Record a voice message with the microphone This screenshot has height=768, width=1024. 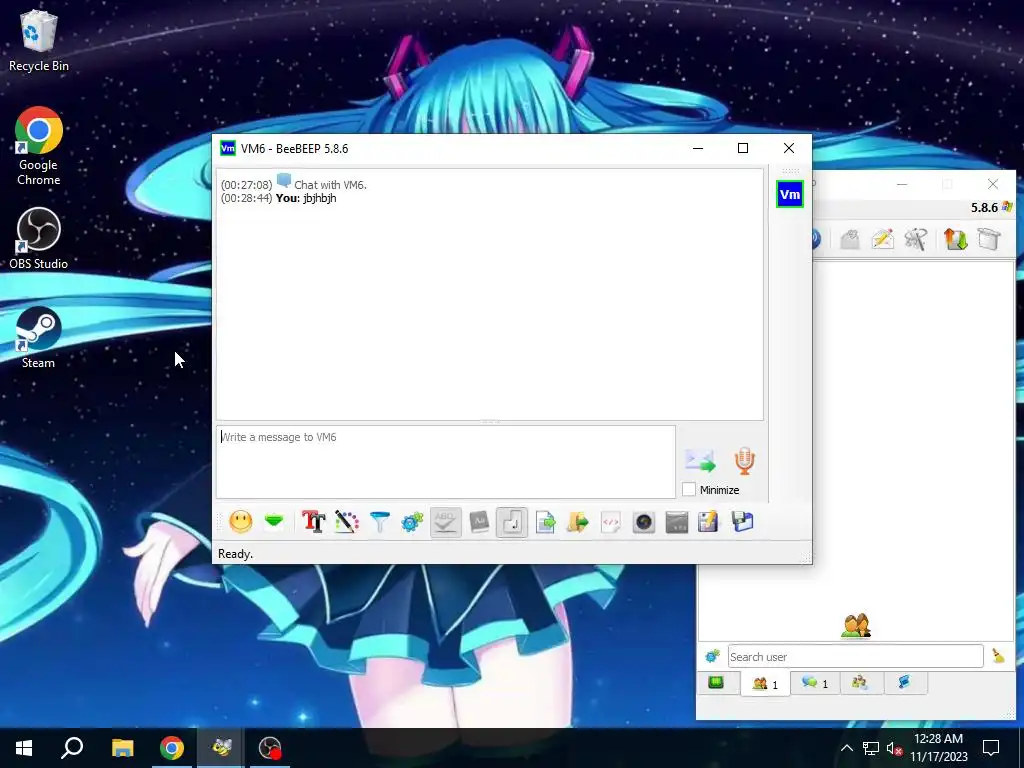point(744,460)
